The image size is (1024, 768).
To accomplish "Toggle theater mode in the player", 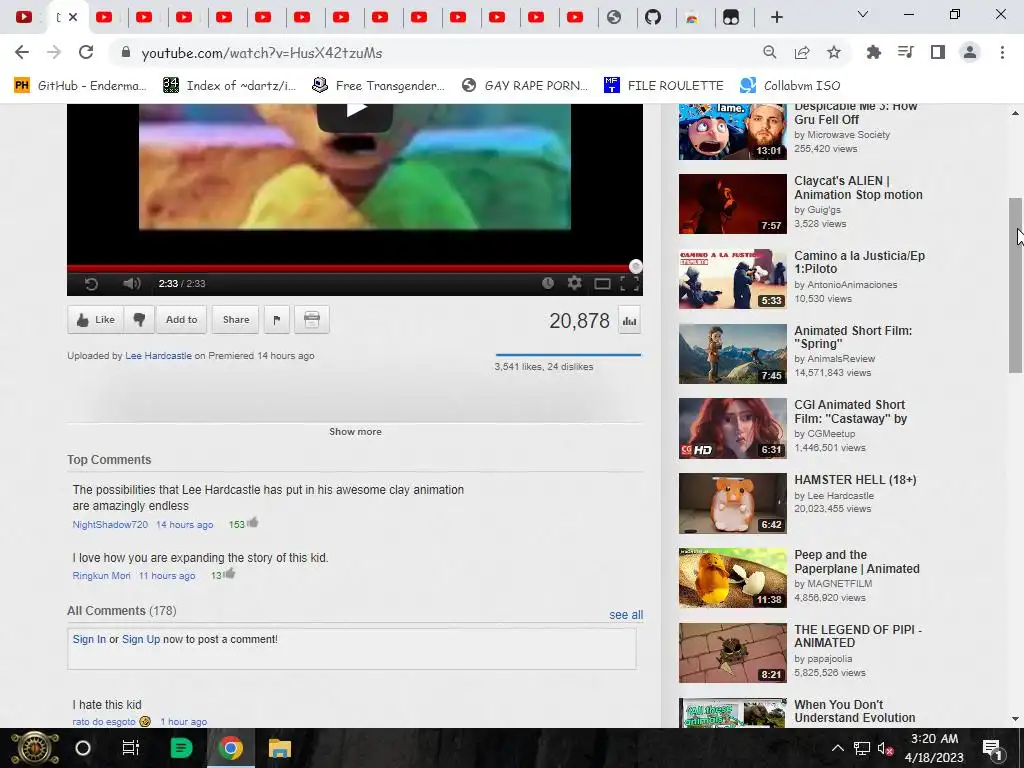I will pos(602,283).
